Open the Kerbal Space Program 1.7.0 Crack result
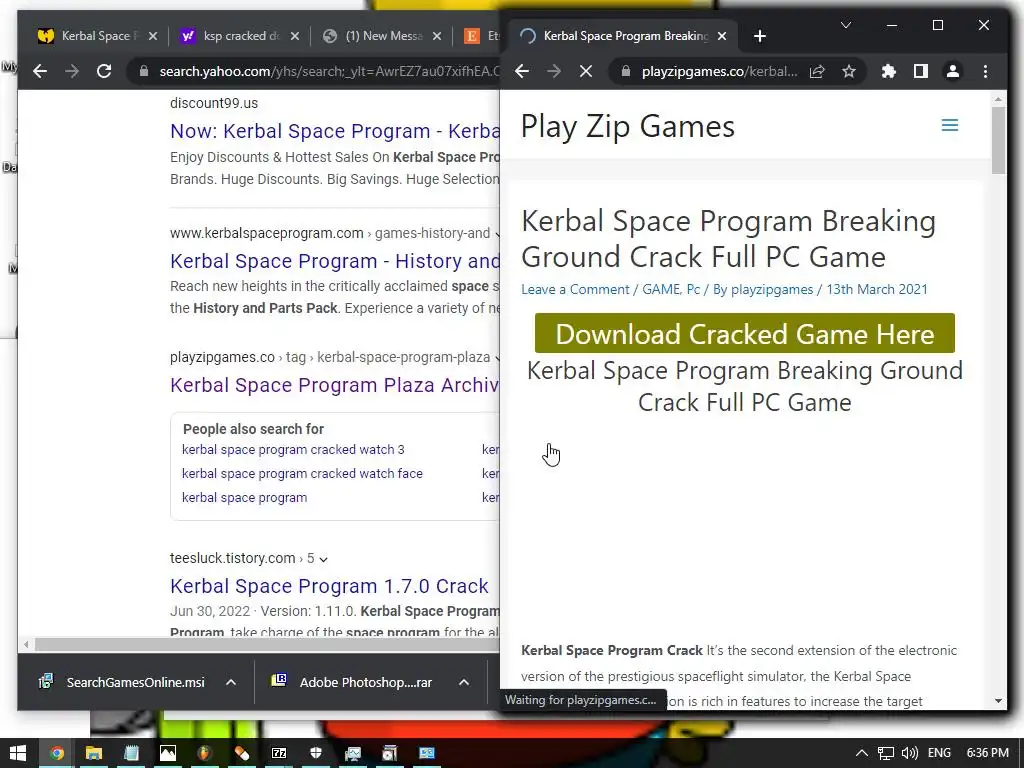 click(x=329, y=586)
